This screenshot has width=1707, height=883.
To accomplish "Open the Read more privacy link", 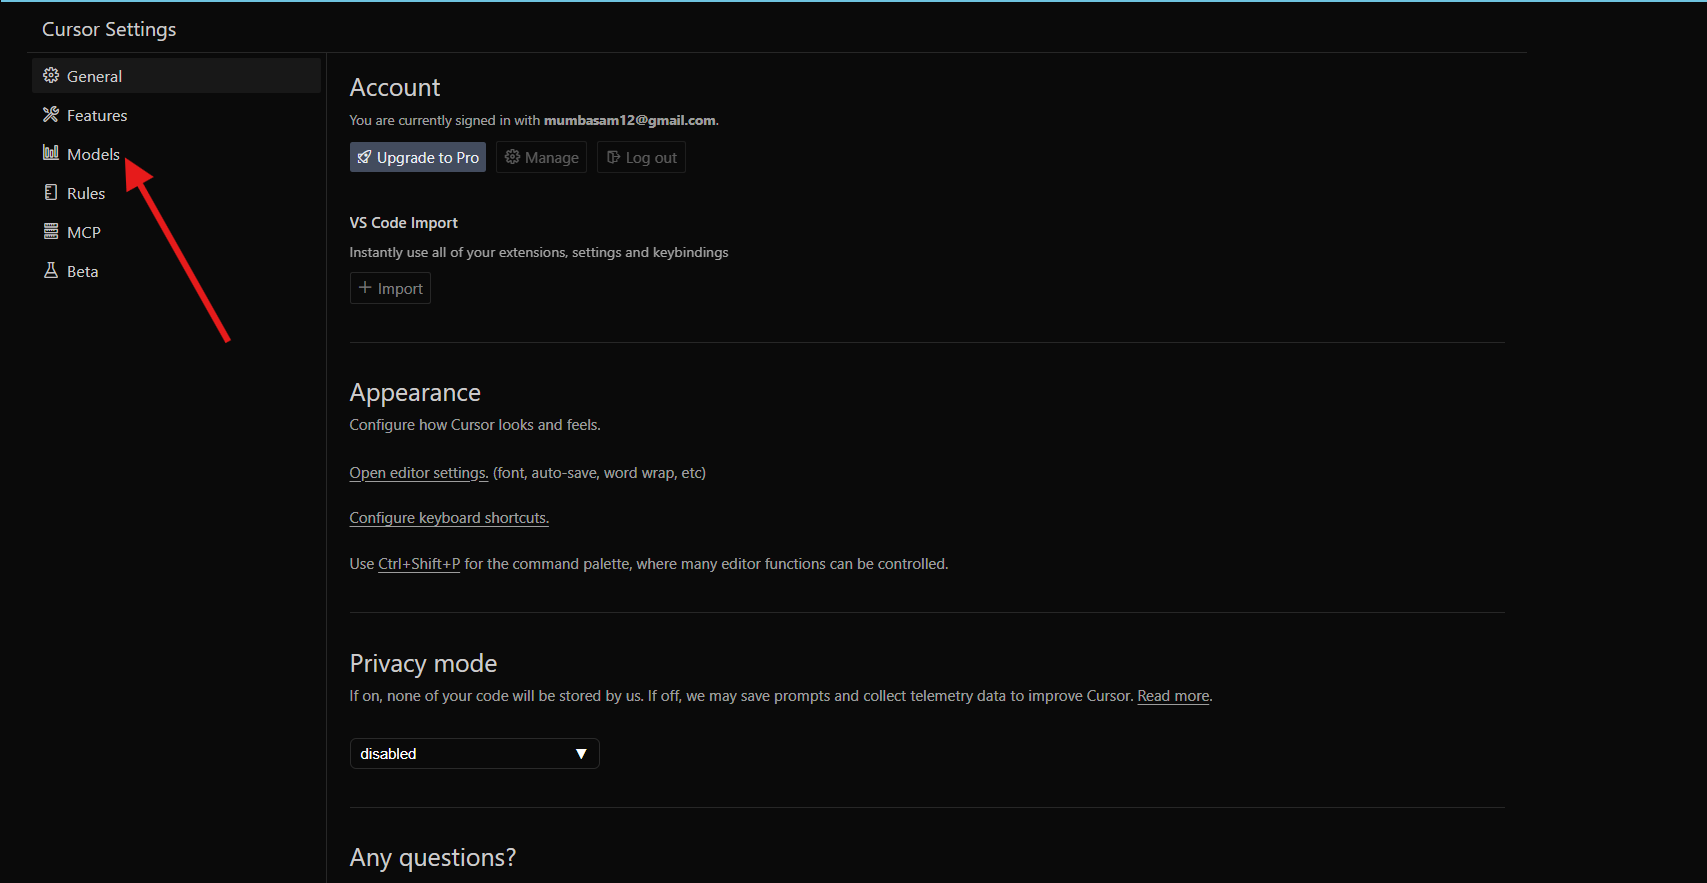I will click(1173, 696).
